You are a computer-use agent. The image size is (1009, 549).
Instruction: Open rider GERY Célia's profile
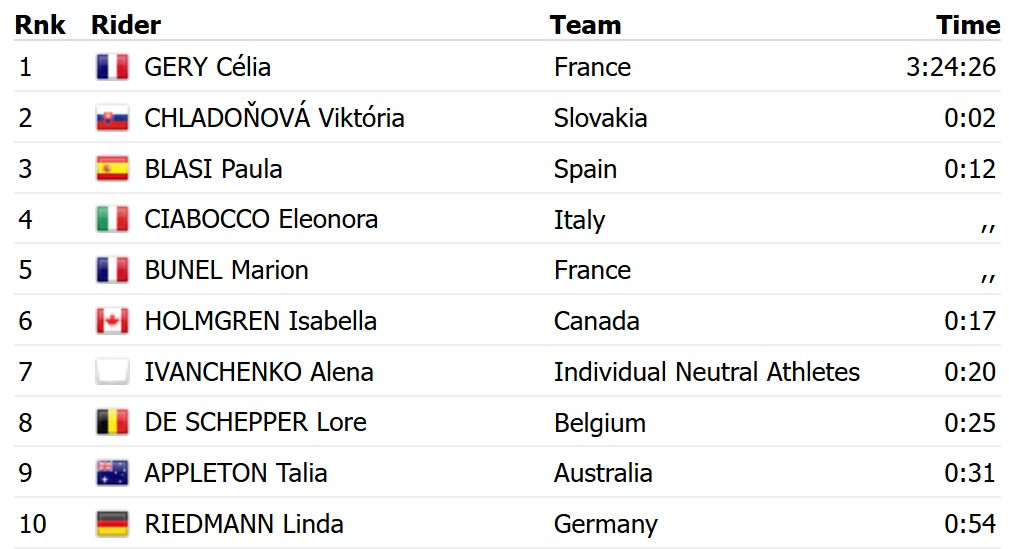pyautogui.click(x=208, y=67)
